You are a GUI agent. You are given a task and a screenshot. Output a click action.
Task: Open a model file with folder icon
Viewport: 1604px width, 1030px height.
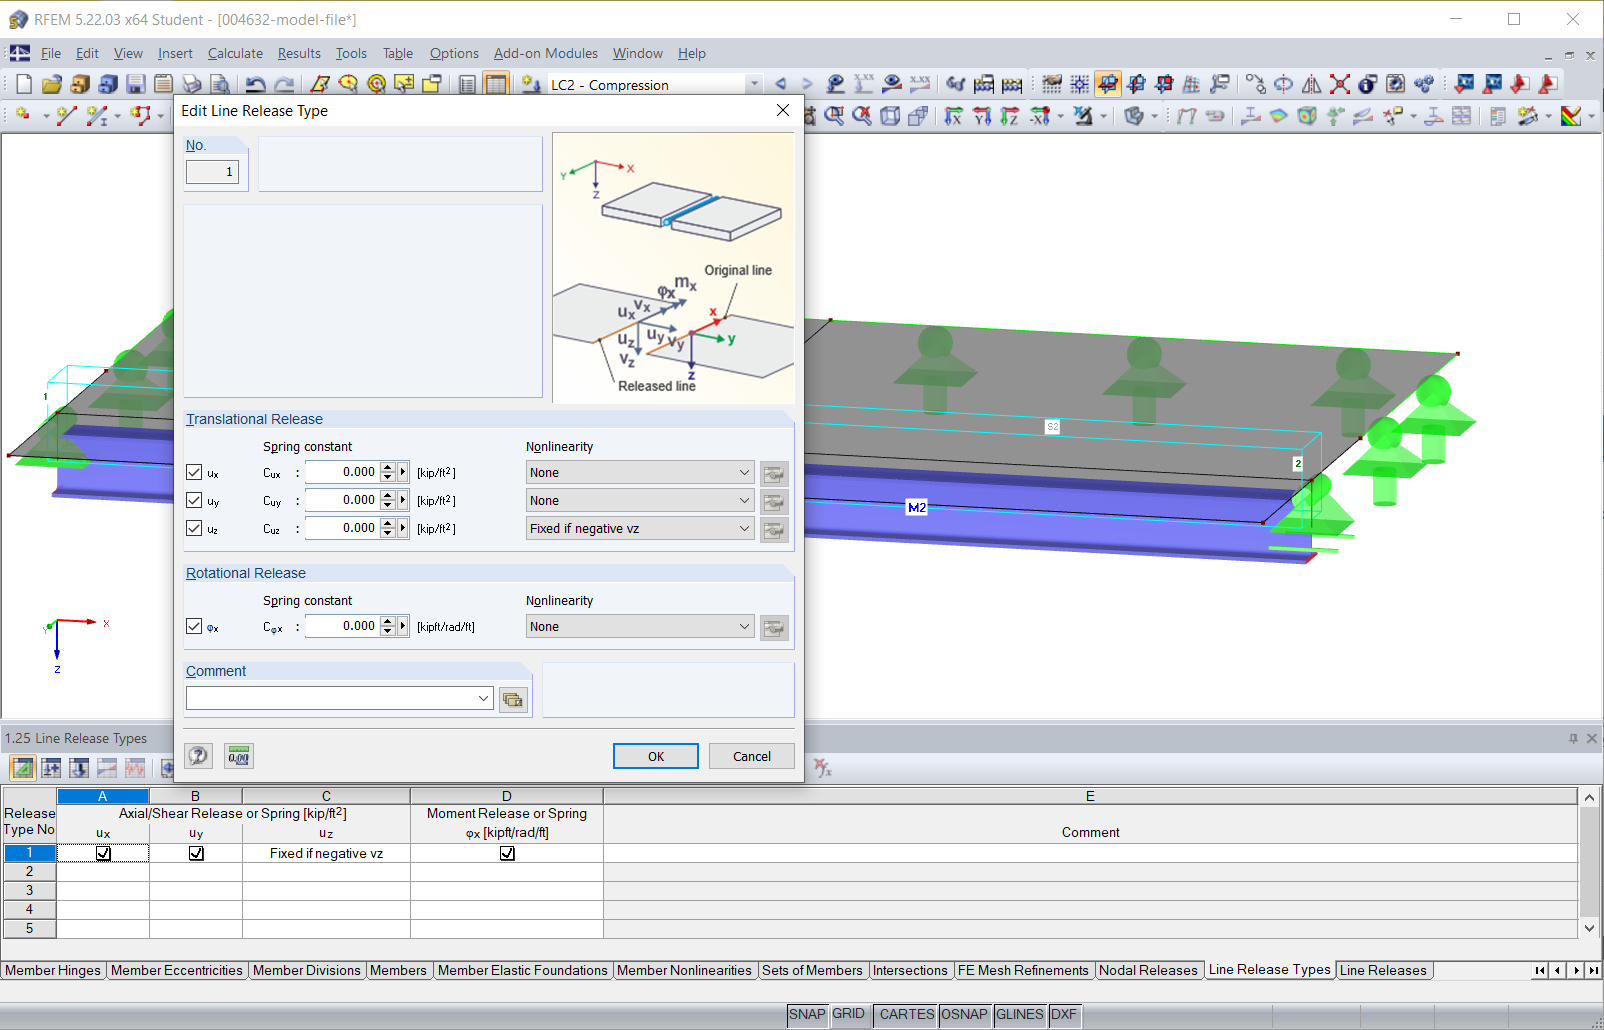(x=52, y=84)
